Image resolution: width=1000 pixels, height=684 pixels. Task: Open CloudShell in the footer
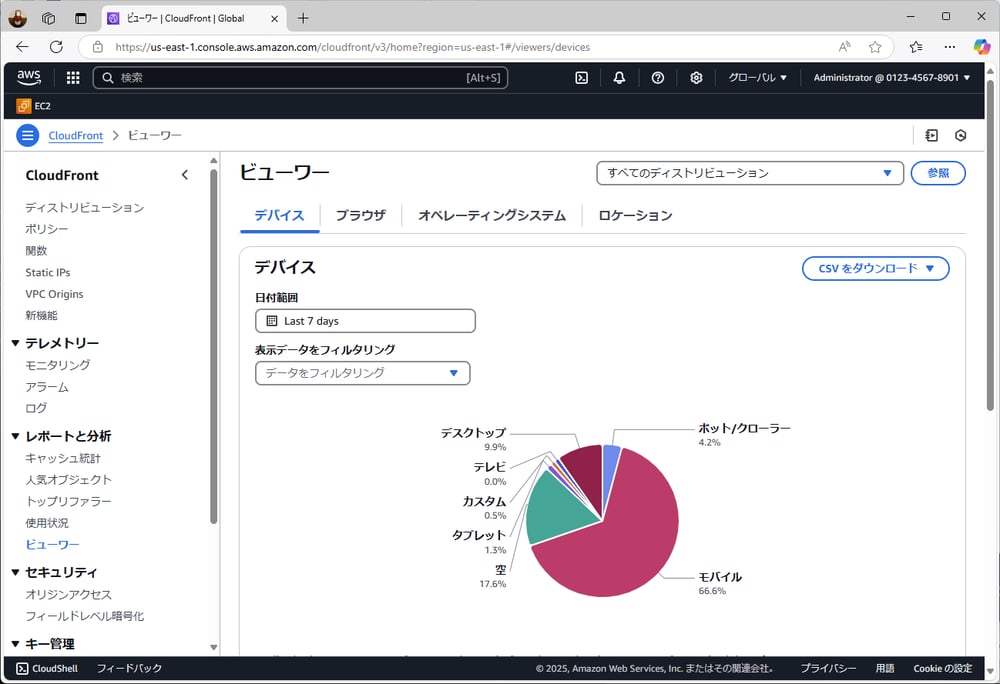click(47, 668)
